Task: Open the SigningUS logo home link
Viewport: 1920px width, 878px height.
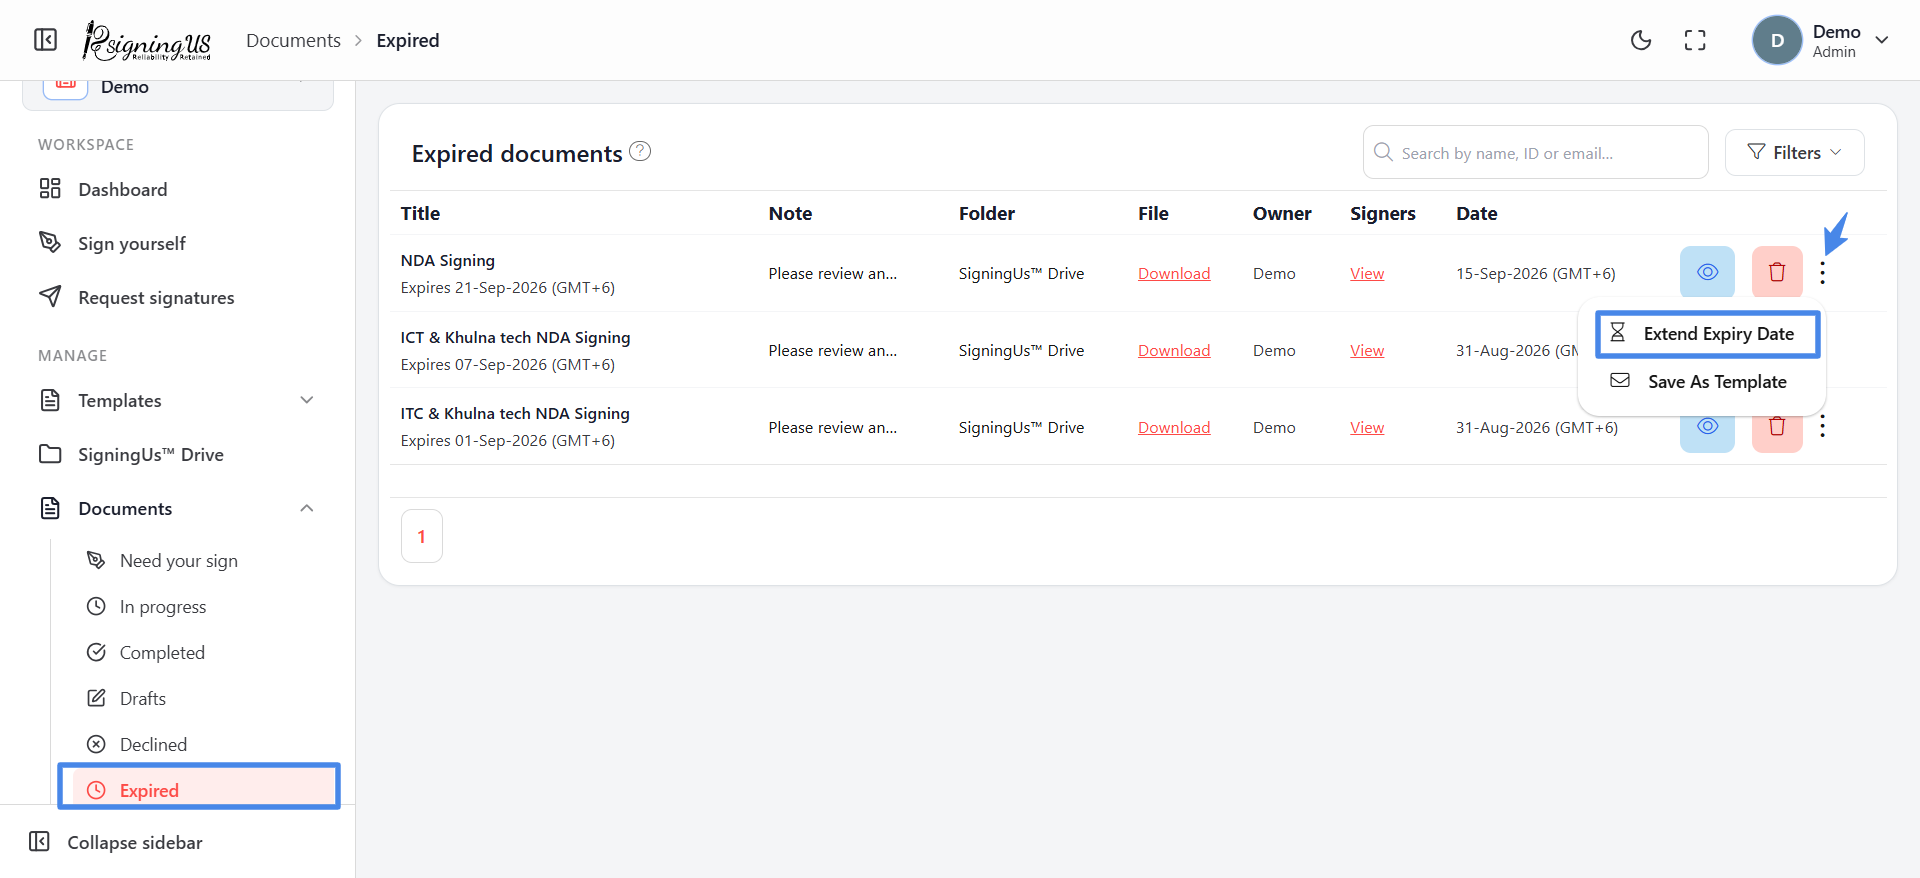Action: pyautogui.click(x=147, y=40)
